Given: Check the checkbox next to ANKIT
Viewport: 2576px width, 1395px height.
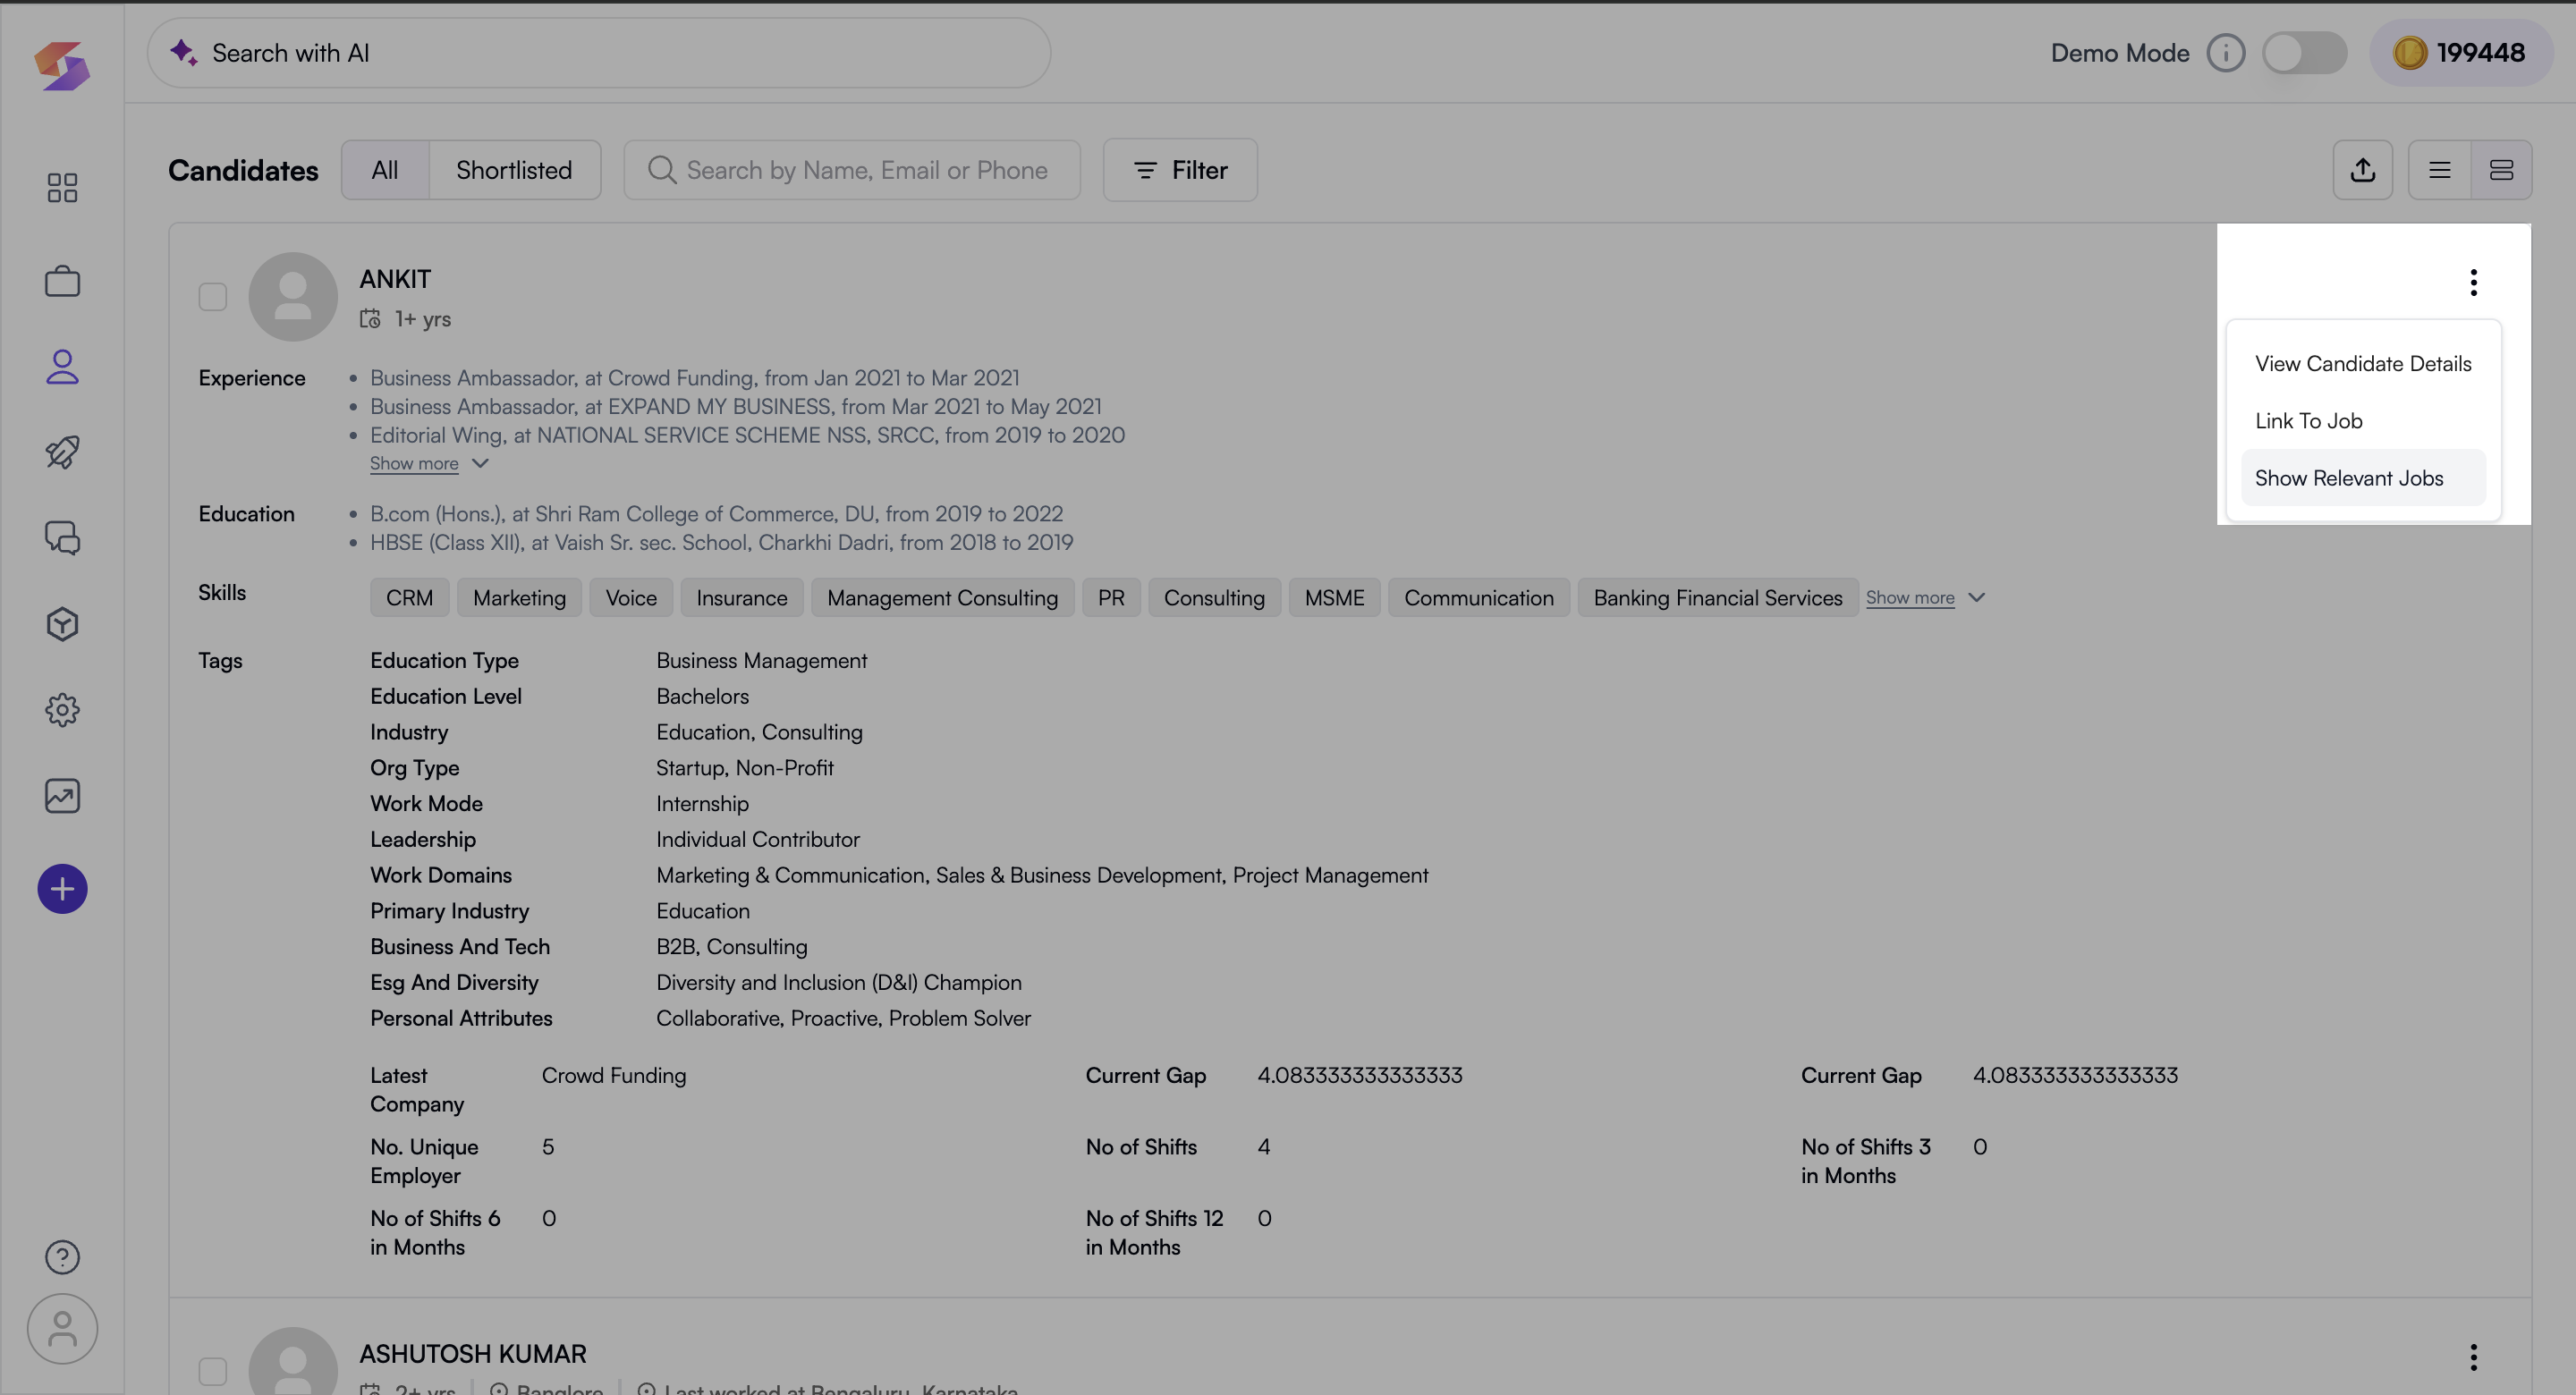Looking at the screenshot, I should coord(212,297).
